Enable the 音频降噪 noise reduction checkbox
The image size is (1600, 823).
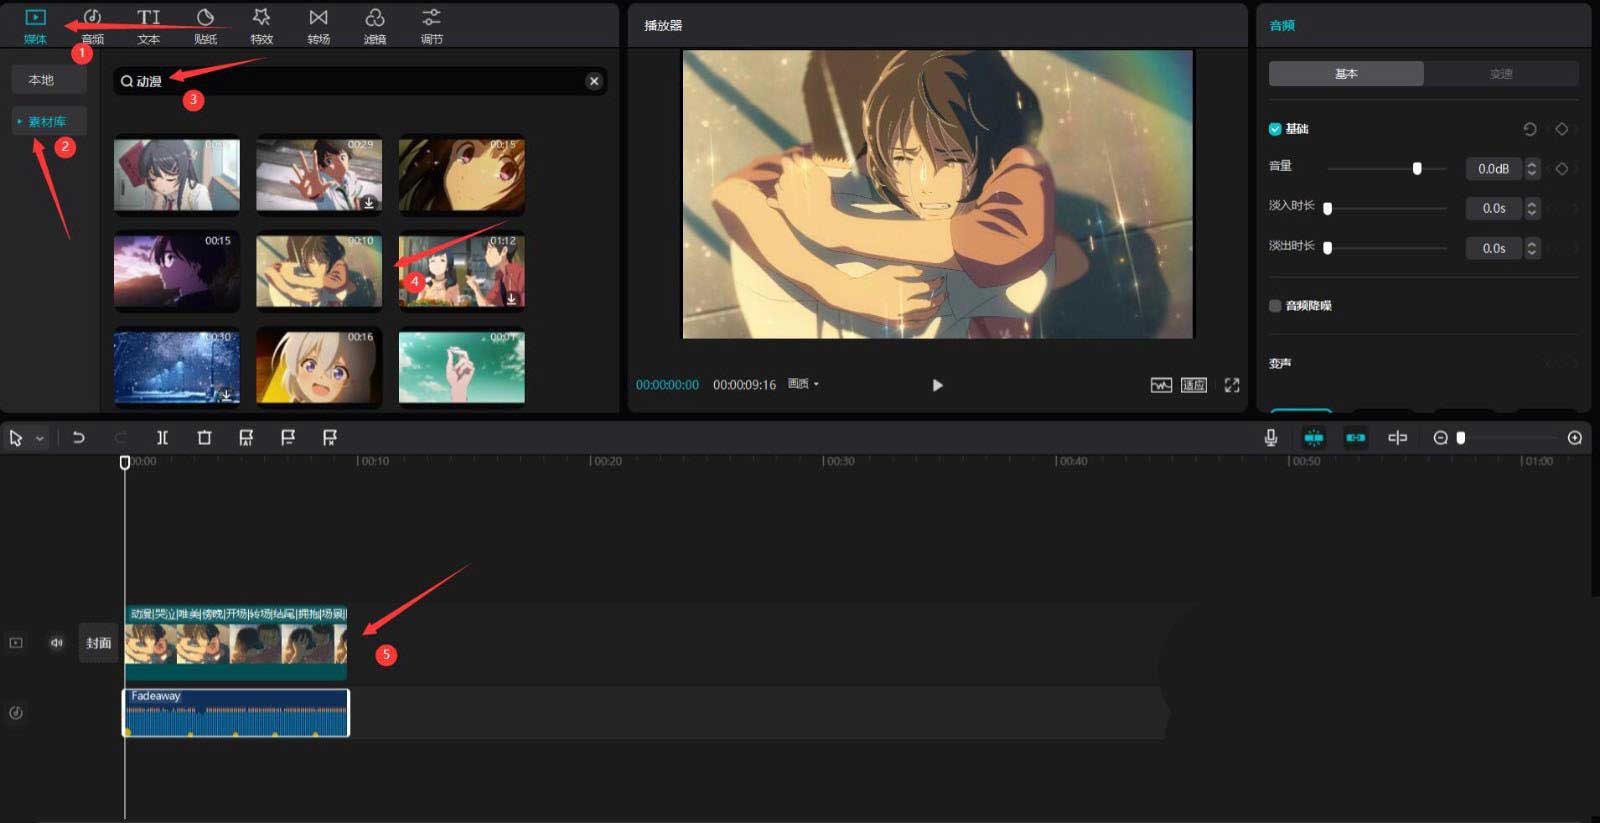click(x=1275, y=306)
